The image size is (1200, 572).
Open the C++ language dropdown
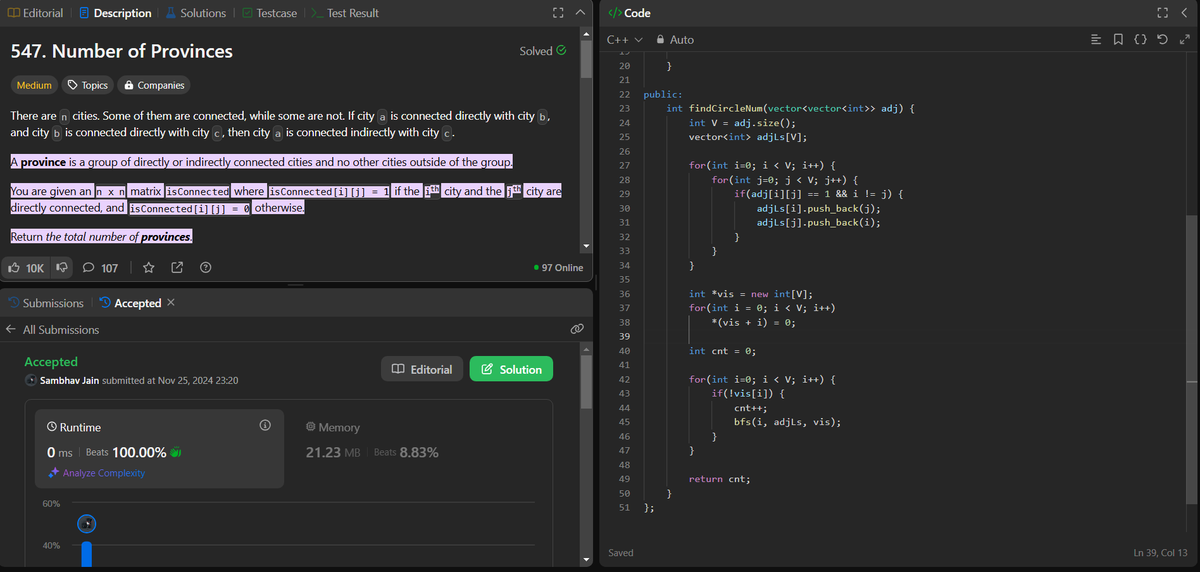[624, 39]
